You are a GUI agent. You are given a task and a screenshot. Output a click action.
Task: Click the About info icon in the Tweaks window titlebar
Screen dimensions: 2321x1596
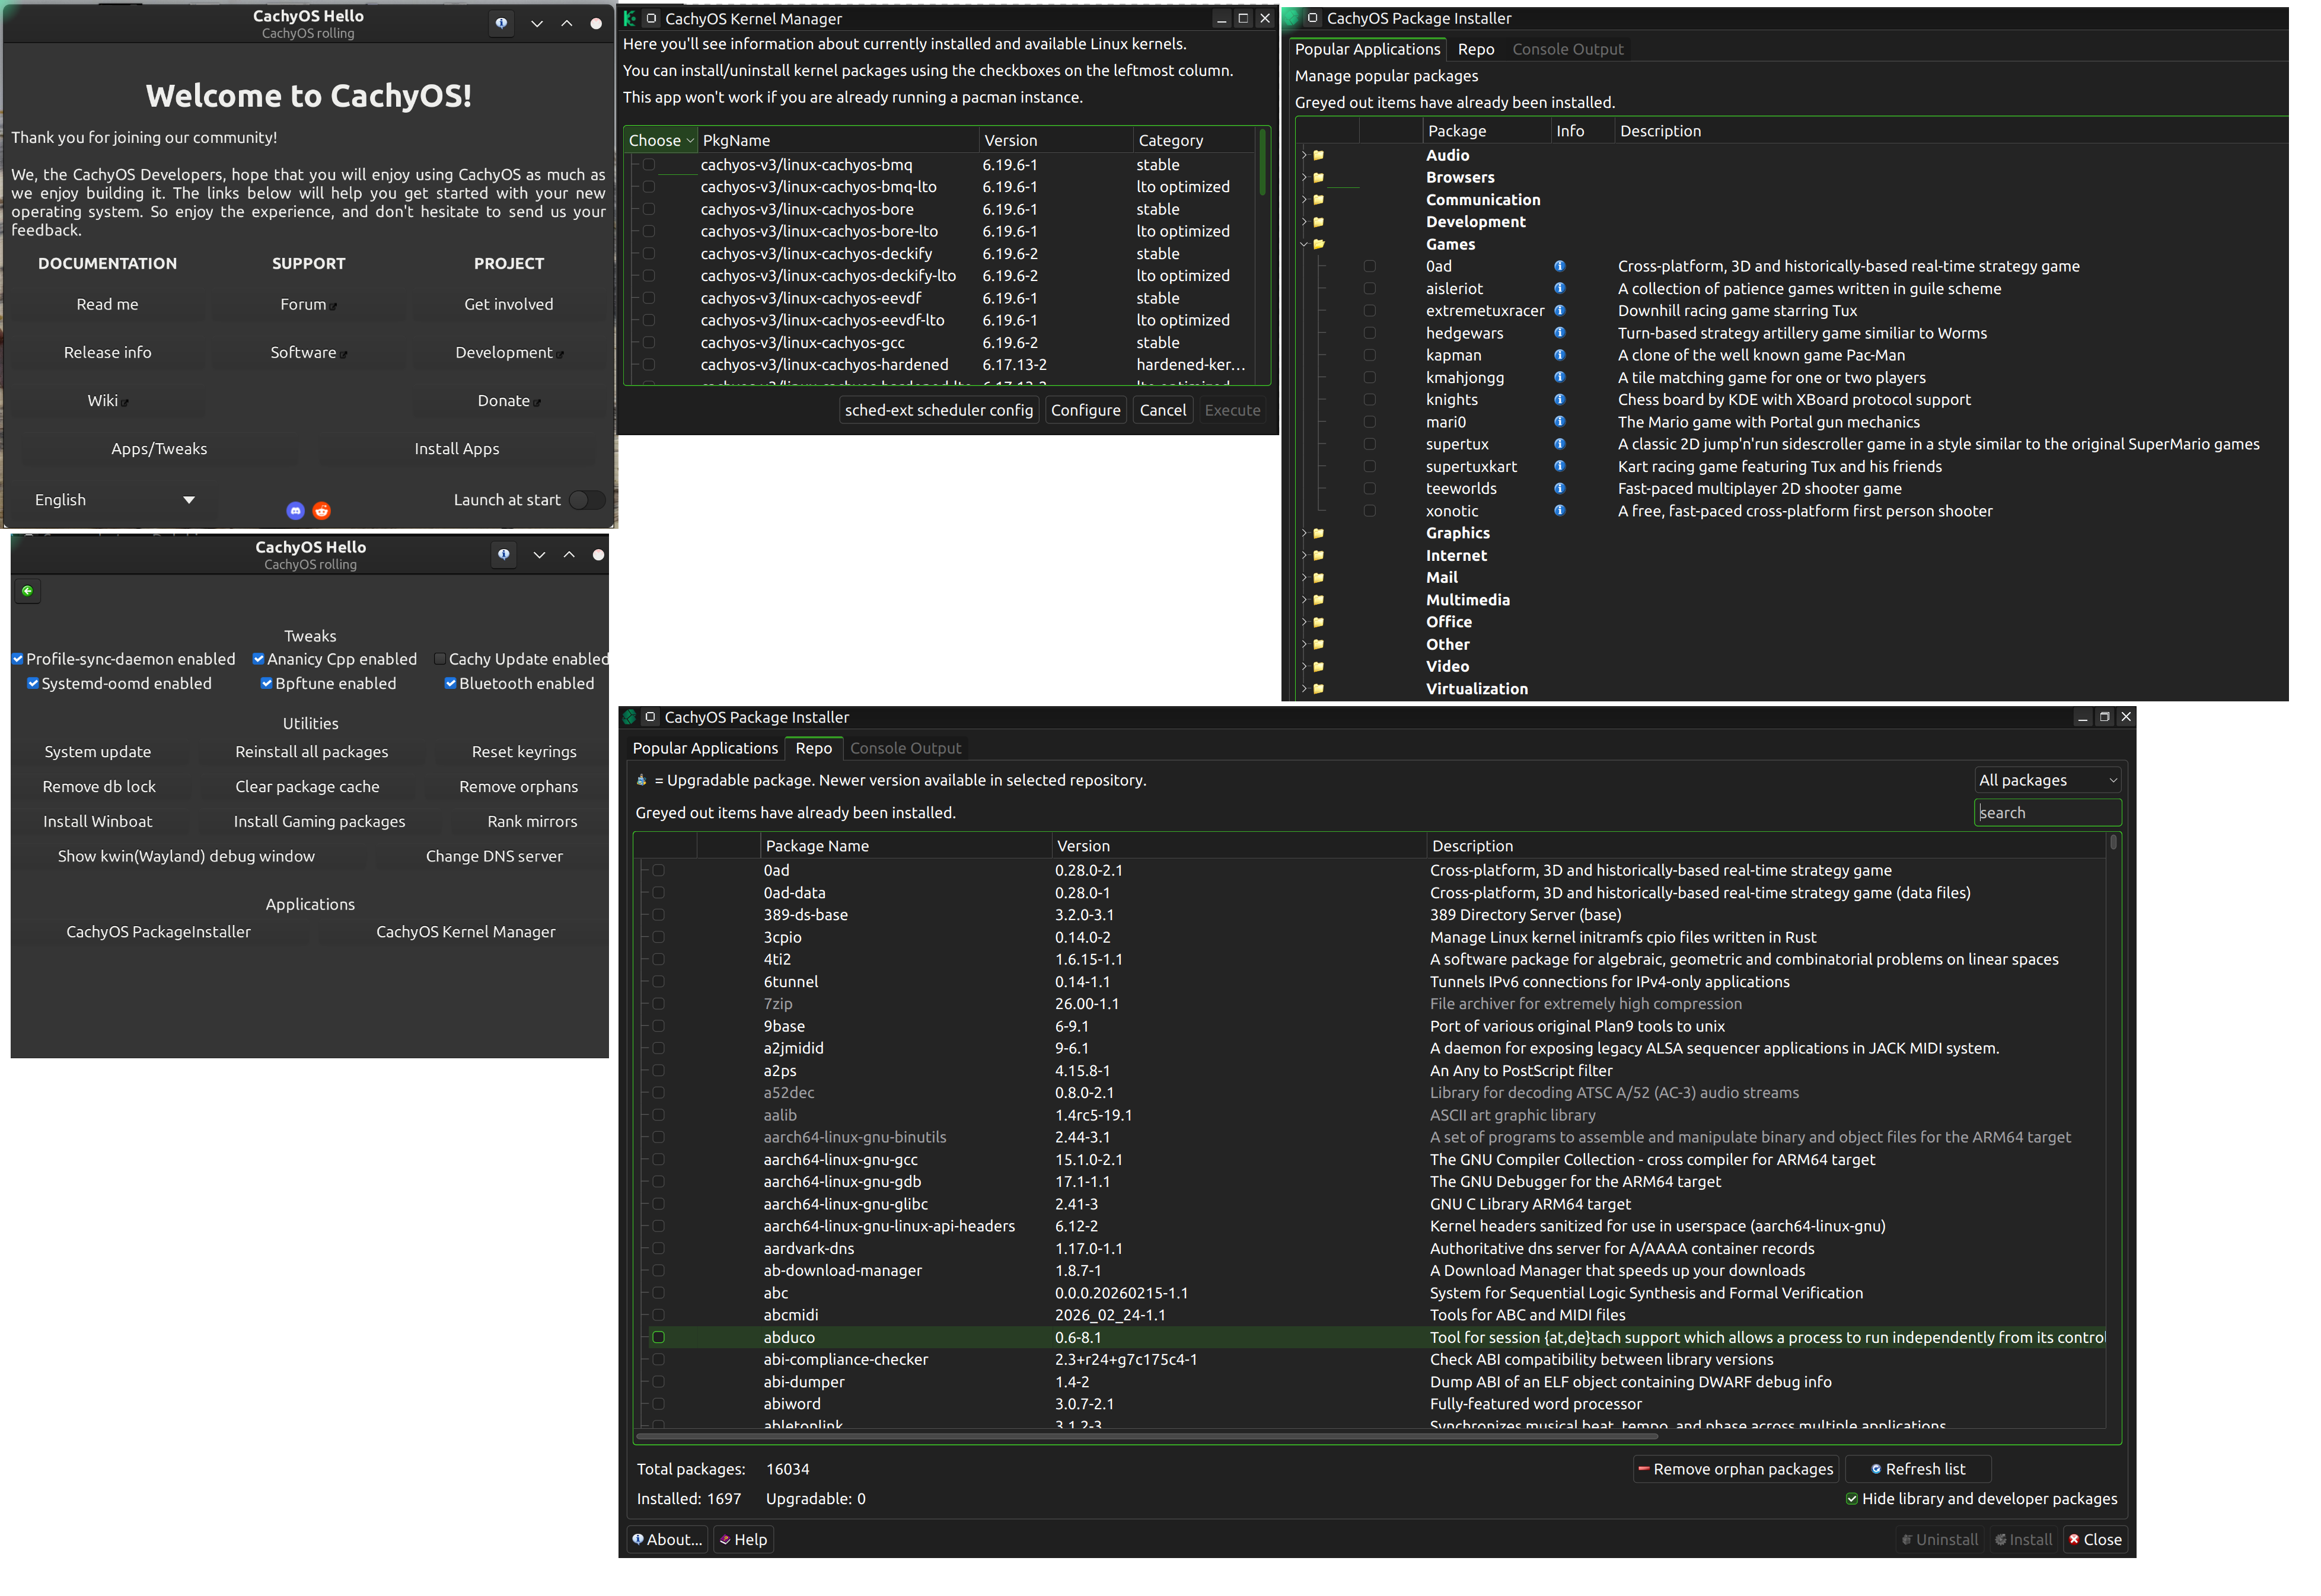click(504, 554)
